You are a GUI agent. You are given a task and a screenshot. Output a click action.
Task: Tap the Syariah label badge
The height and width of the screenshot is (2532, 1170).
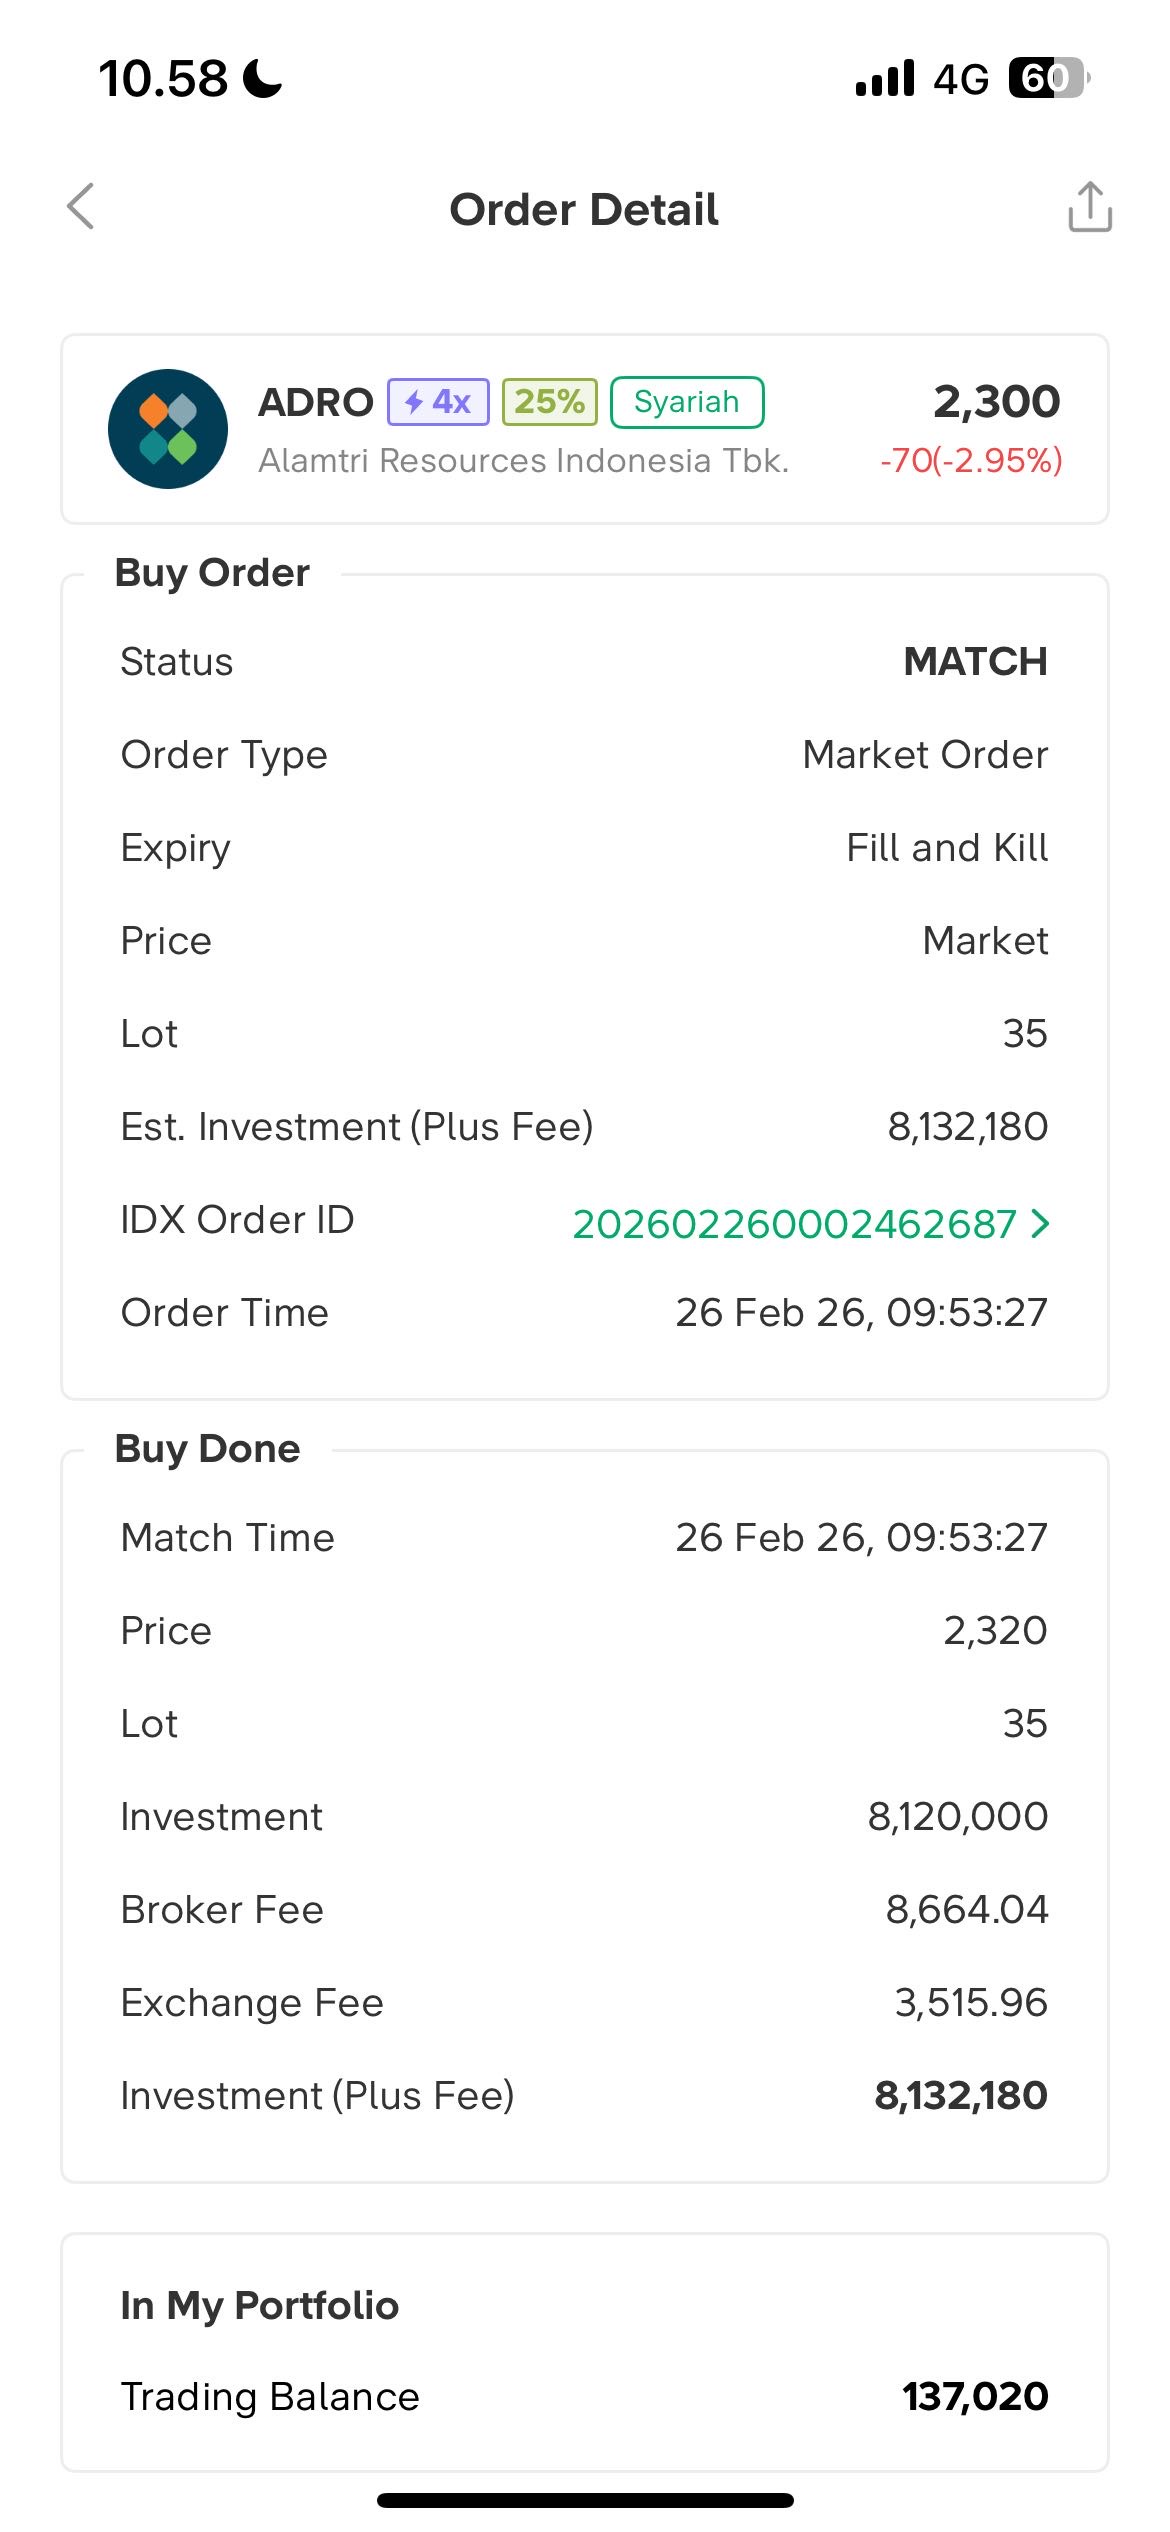[x=687, y=402]
